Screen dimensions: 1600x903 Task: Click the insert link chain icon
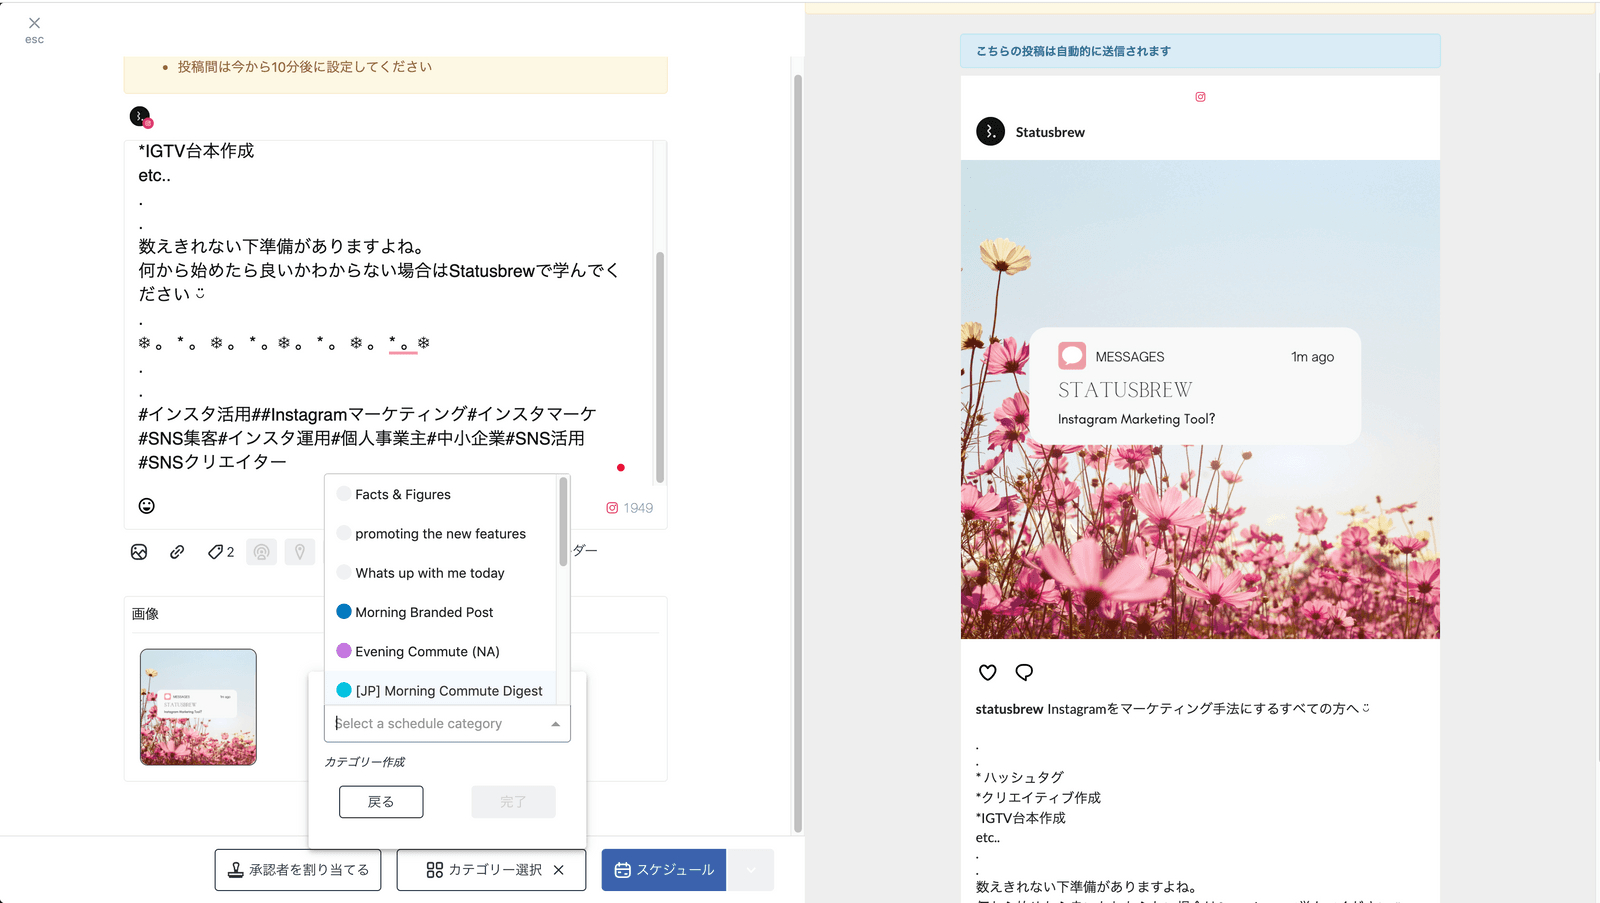(177, 552)
